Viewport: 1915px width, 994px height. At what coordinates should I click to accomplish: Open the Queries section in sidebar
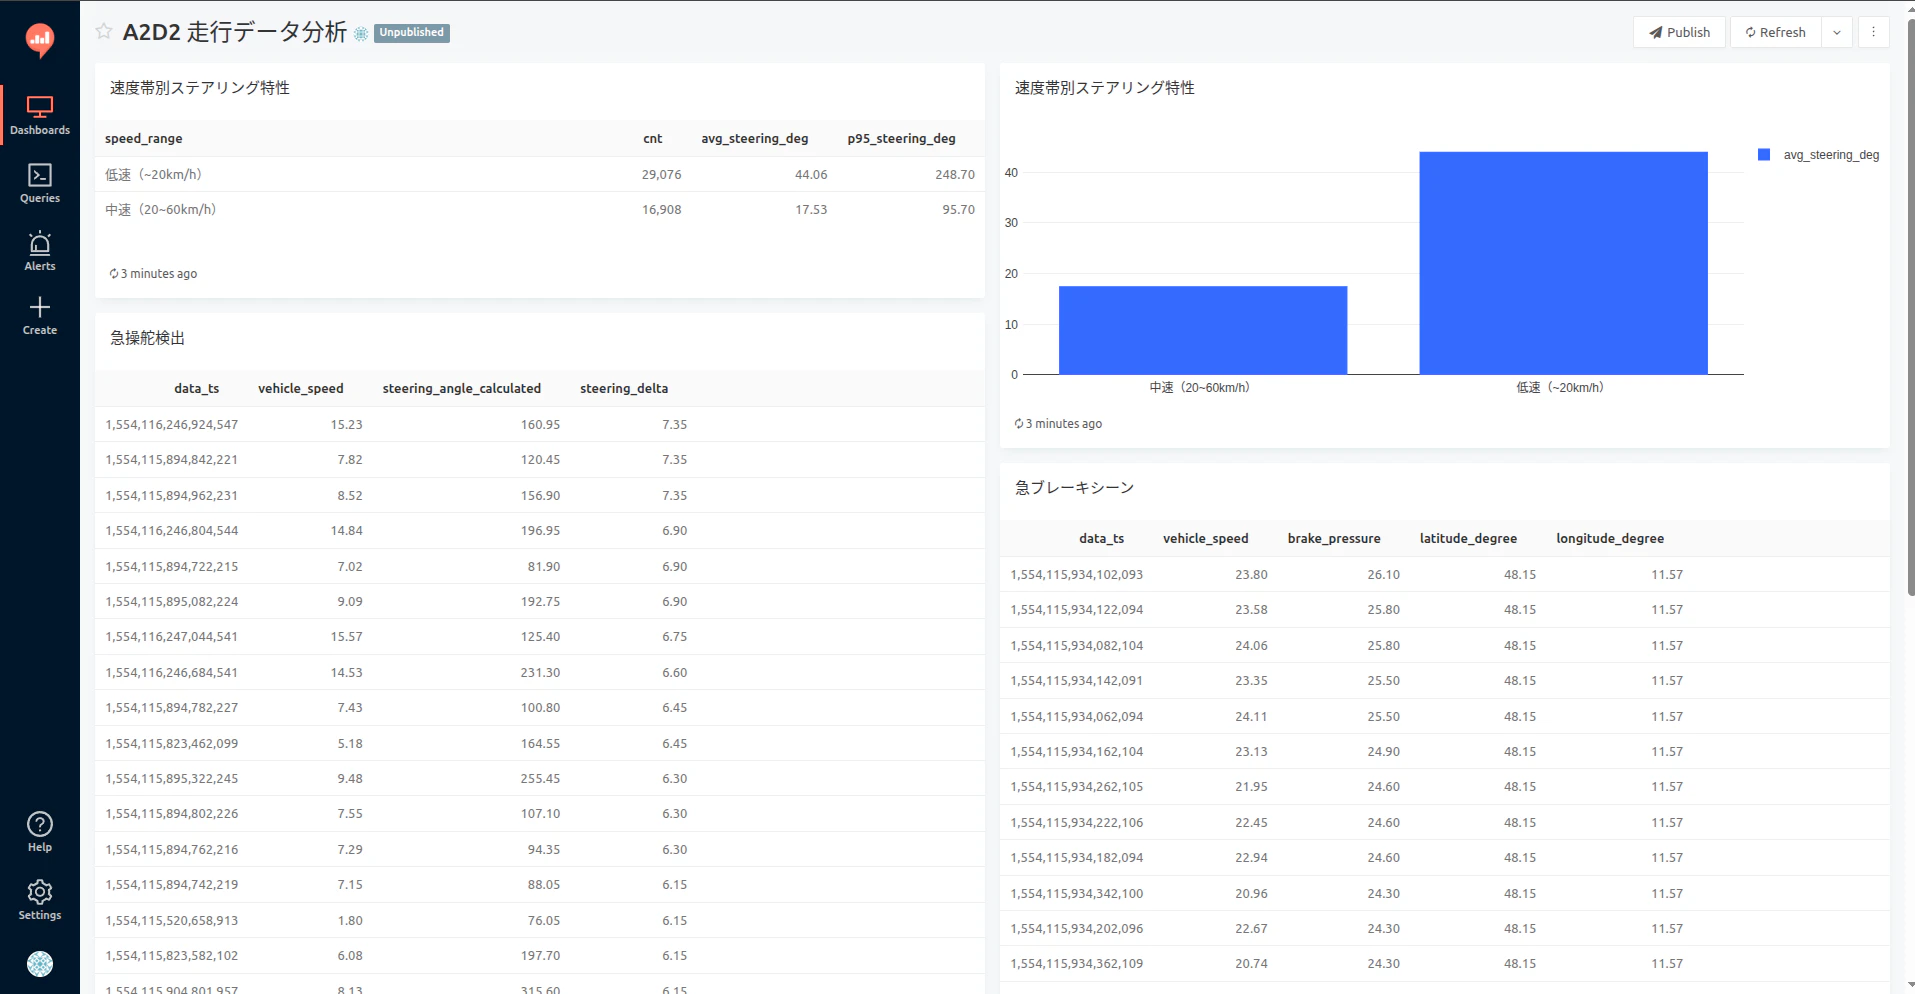click(40, 184)
